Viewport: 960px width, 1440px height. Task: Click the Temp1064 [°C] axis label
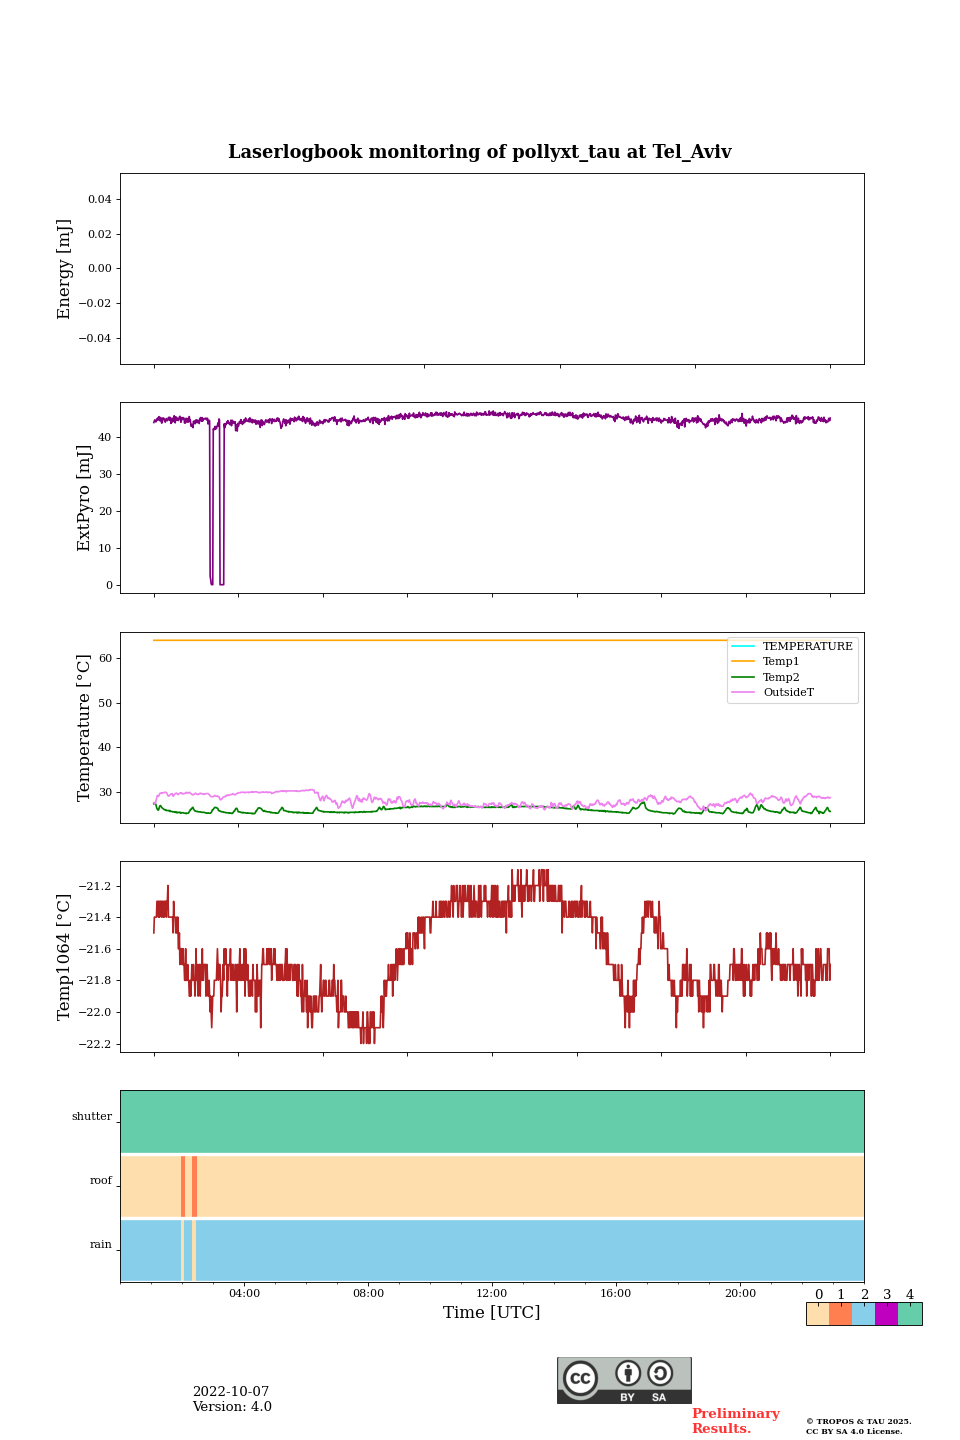click(x=65, y=957)
